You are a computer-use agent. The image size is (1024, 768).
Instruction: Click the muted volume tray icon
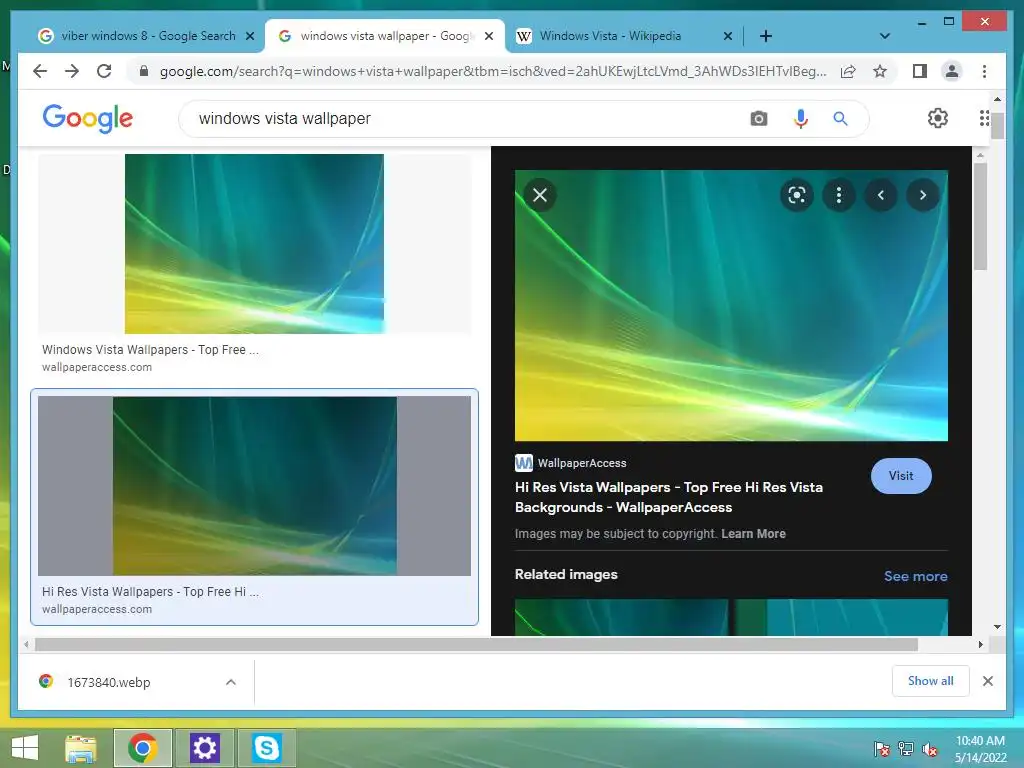930,749
